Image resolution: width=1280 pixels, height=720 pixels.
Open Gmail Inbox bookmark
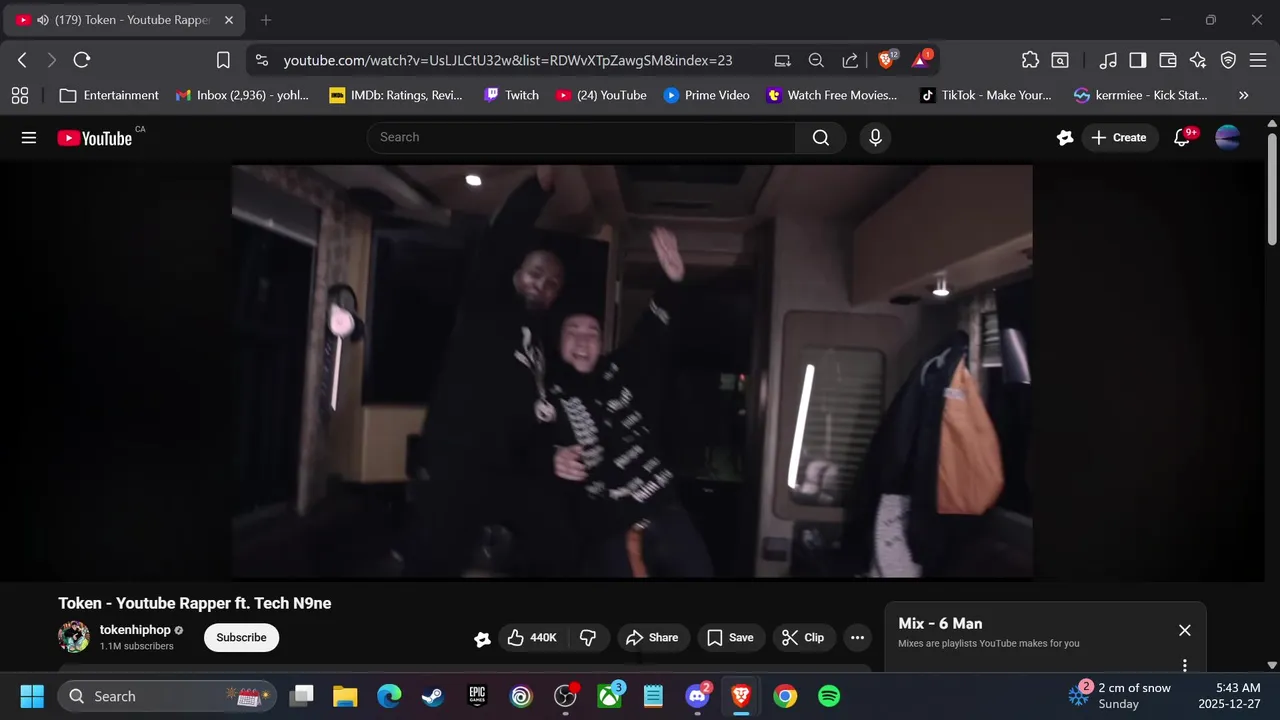[x=242, y=95]
